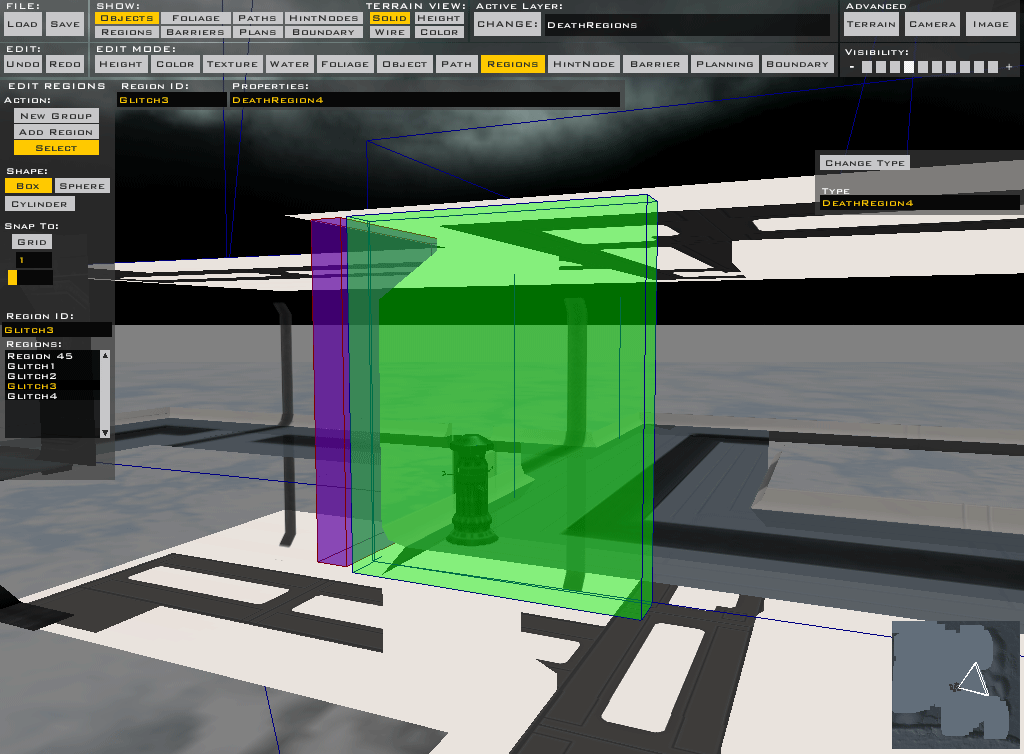Redo the last edit

[x=65, y=64]
